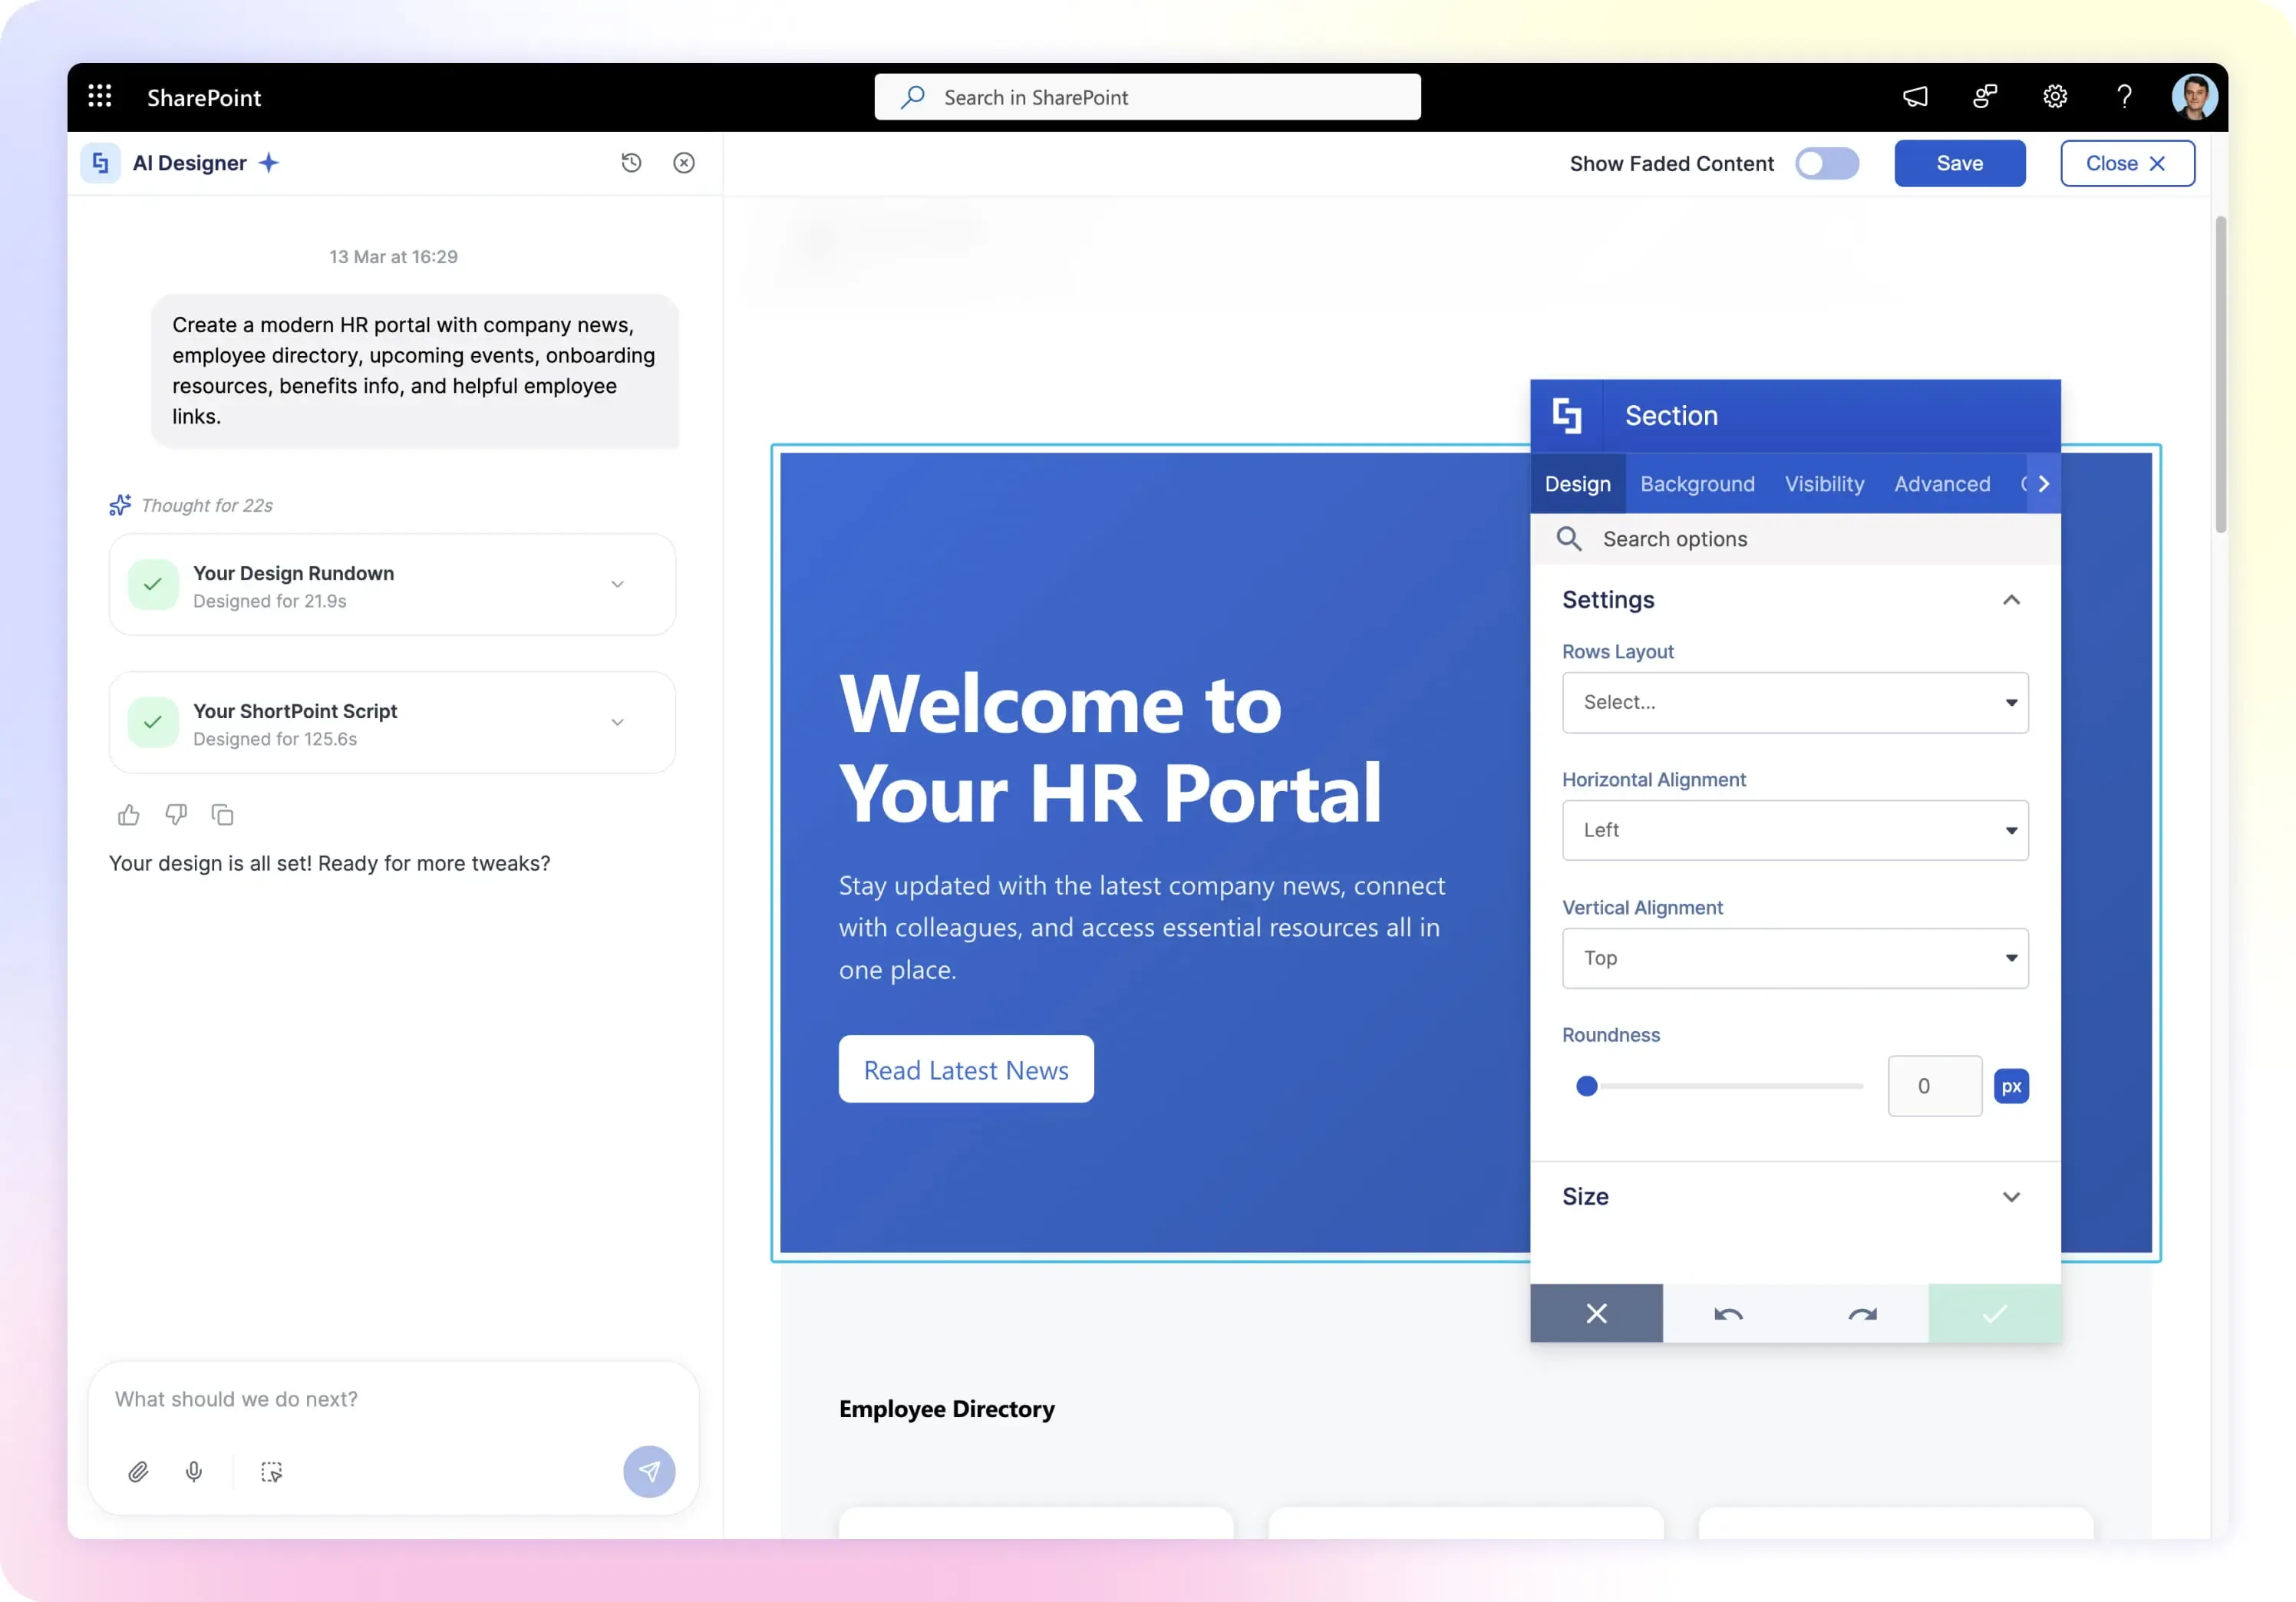Viewport: 2296px width, 1602px height.
Task: Click the element selector icon in chat input
Action: (271, 1471)
